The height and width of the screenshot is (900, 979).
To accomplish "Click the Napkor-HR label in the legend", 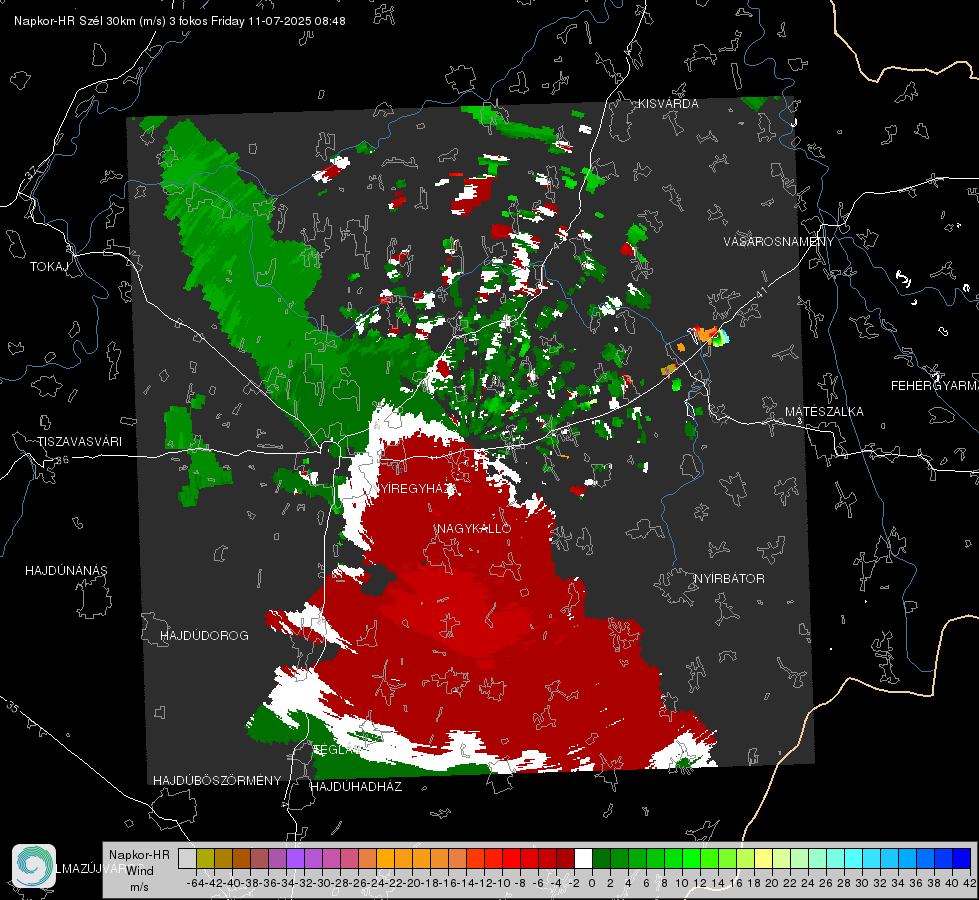I will [x=139, y=855].
